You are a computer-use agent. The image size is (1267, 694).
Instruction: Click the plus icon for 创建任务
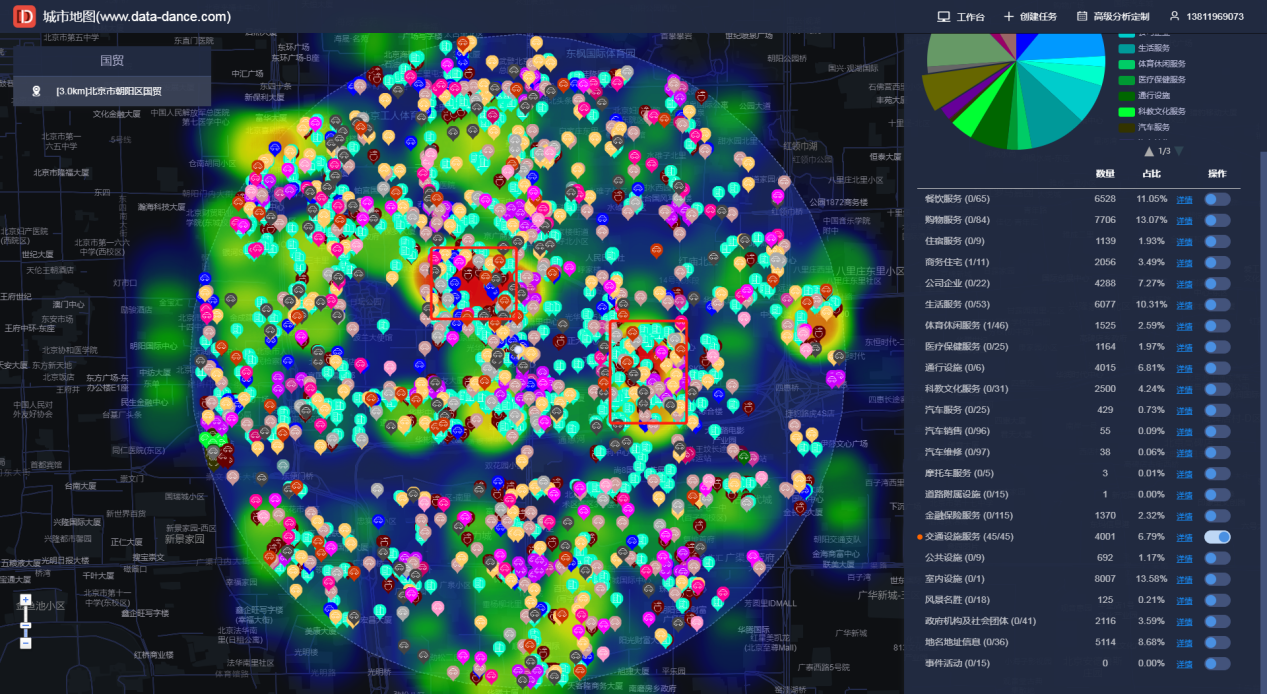[1009, 17]
